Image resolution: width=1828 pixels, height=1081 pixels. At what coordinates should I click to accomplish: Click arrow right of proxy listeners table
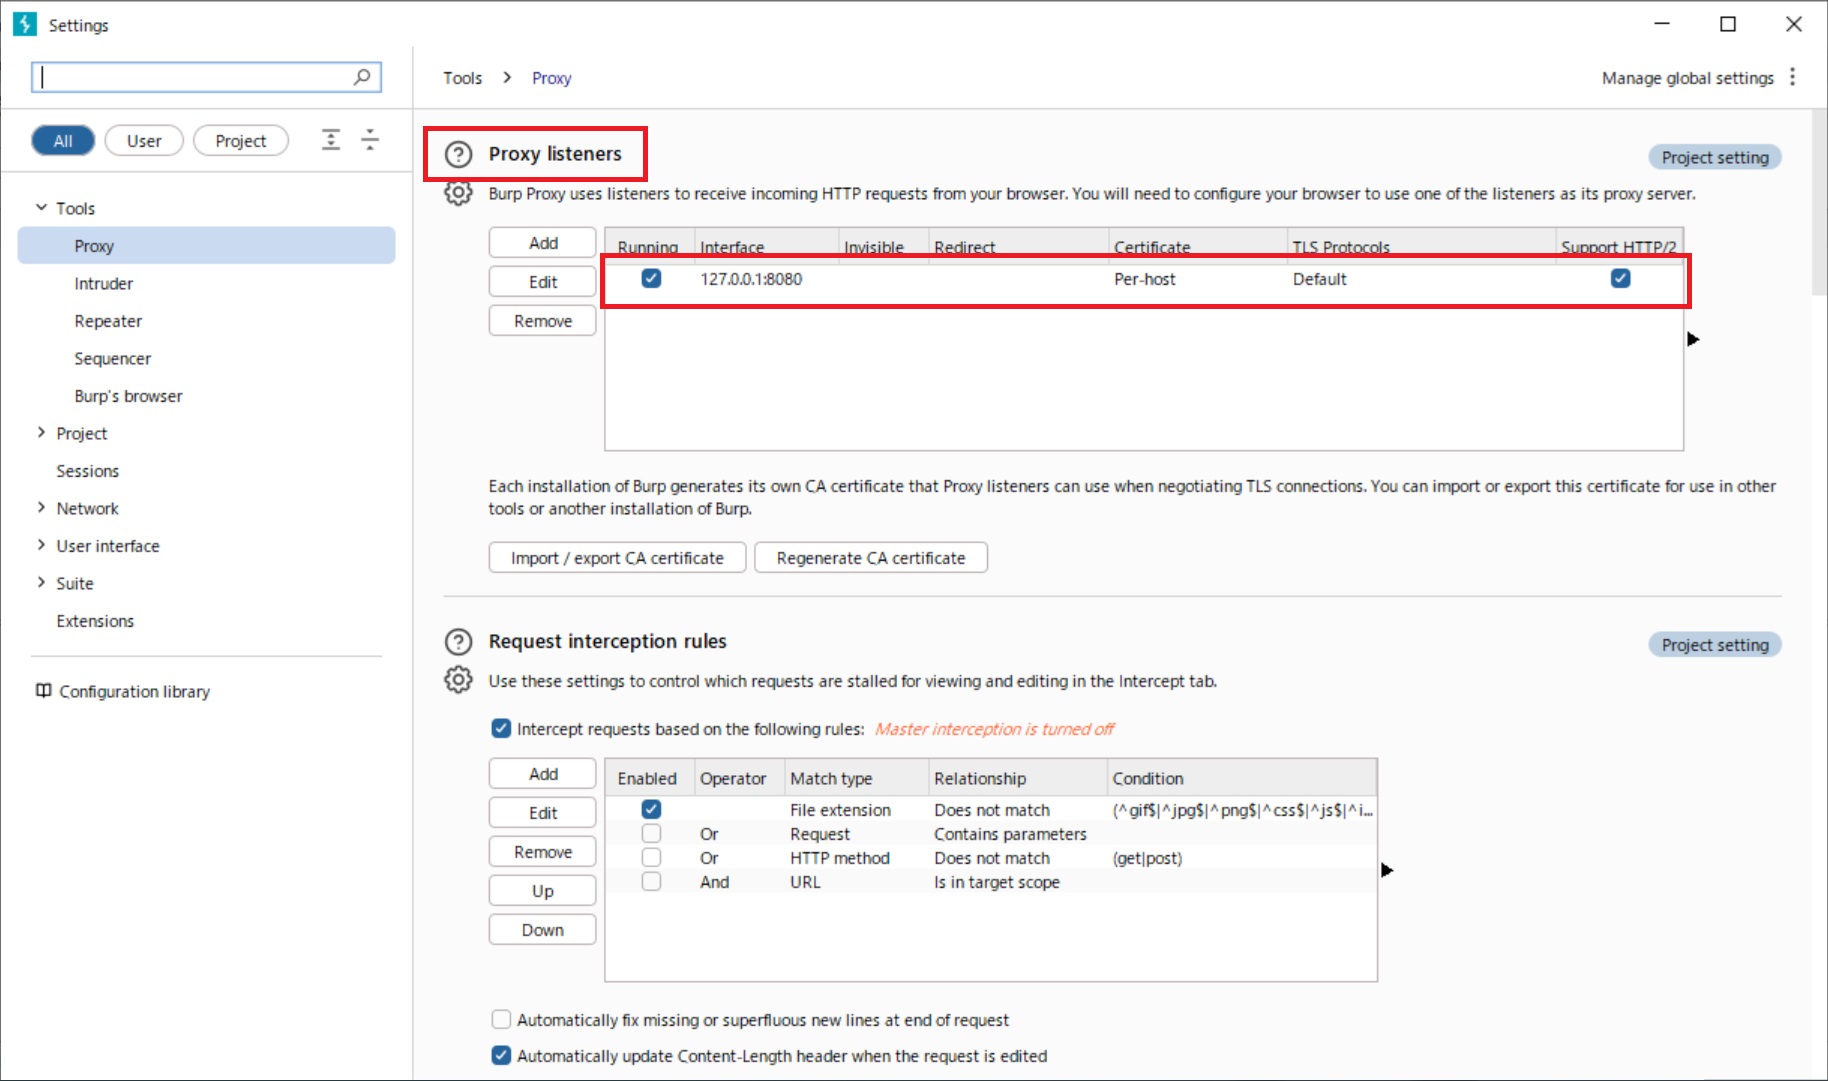pyautogui.click(x=1693, y=339)
